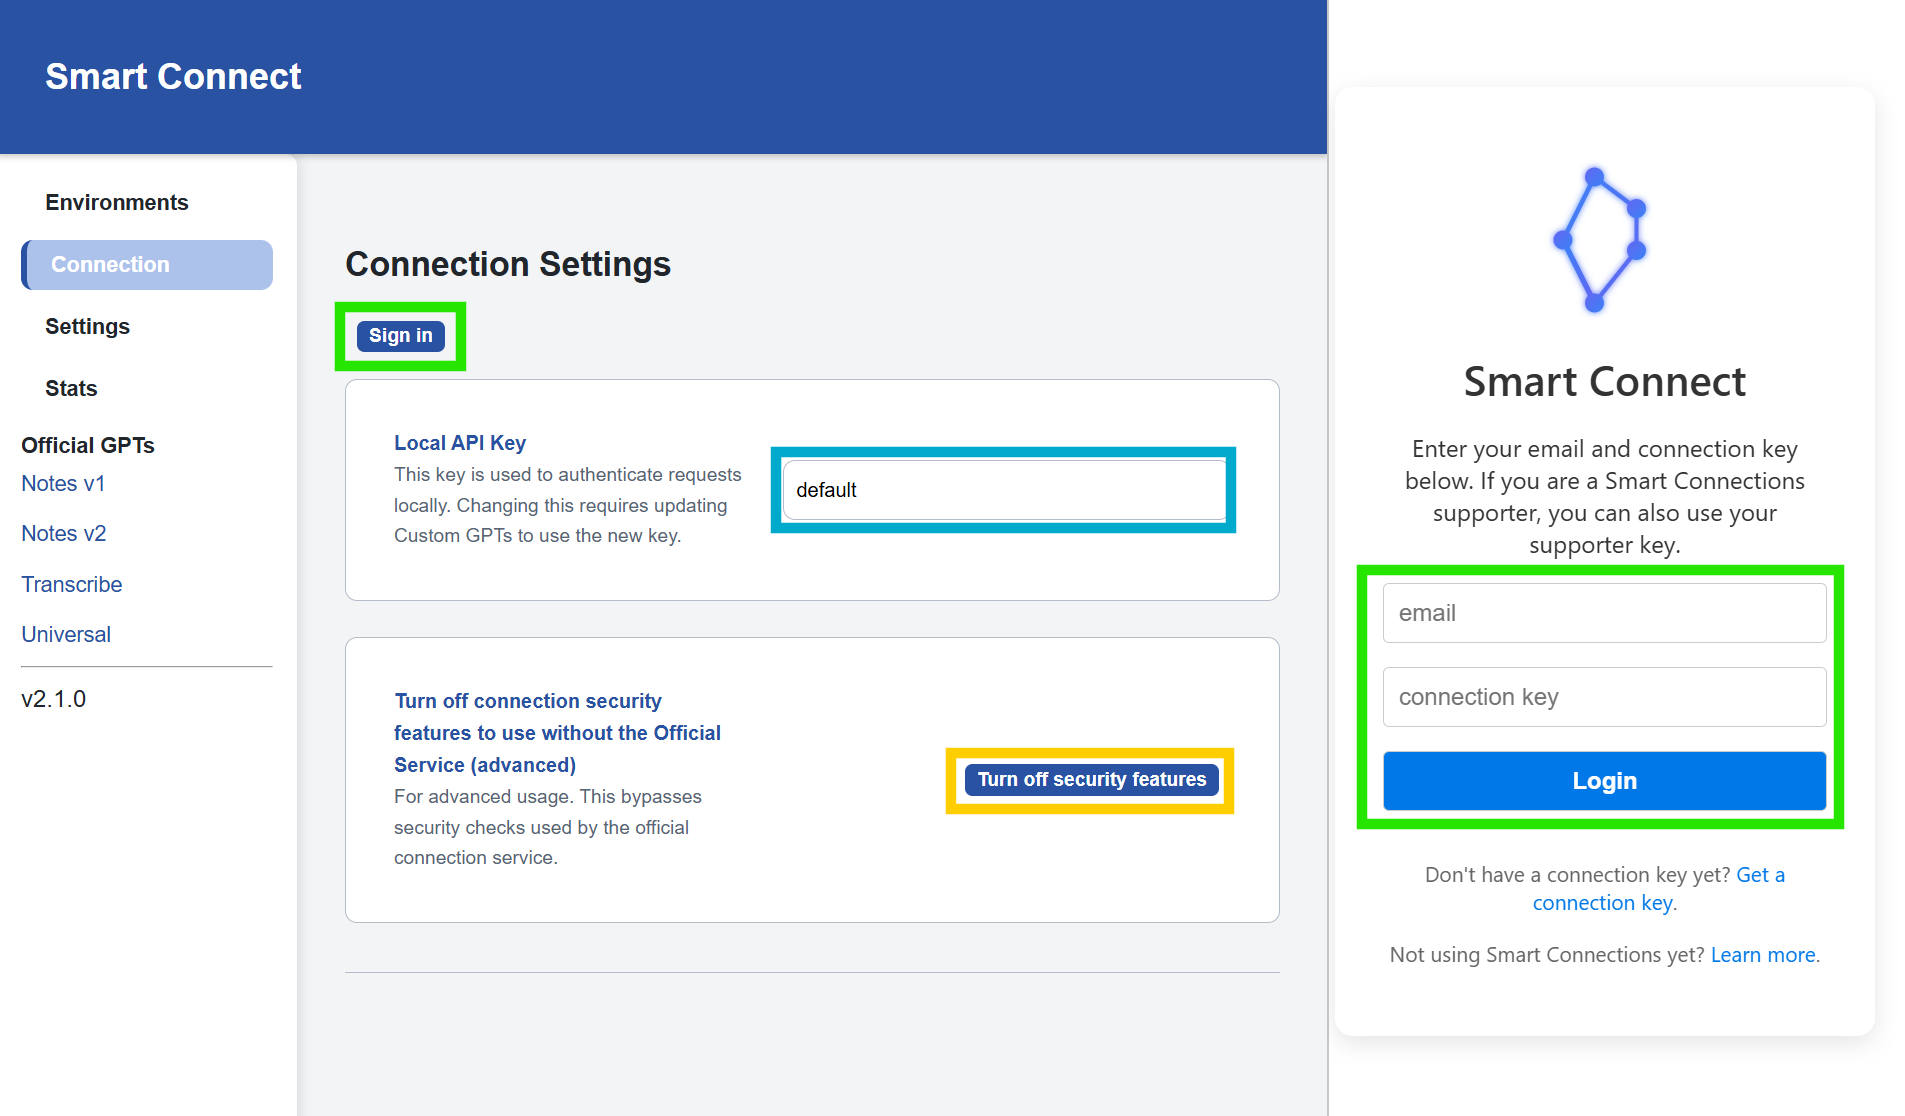The image size is (1905, 1116).
Task: Open Settings from the sidebar
Action: pos(87,326)
